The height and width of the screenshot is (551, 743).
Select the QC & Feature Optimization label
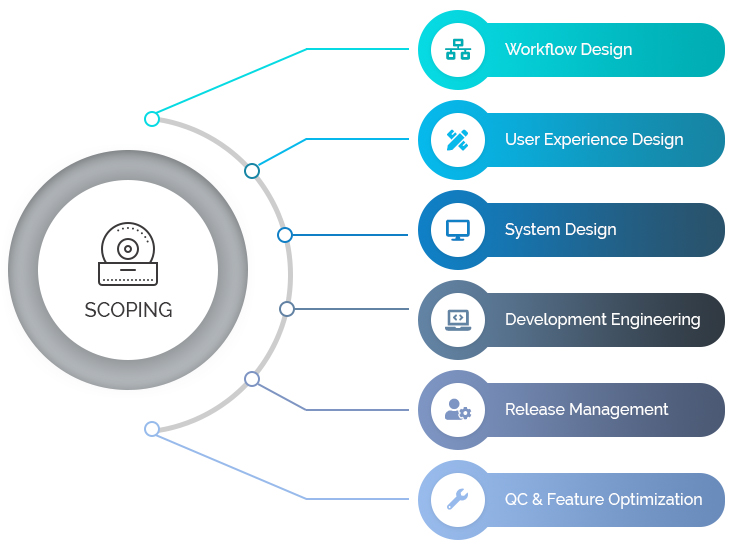(x=604, y=499)
